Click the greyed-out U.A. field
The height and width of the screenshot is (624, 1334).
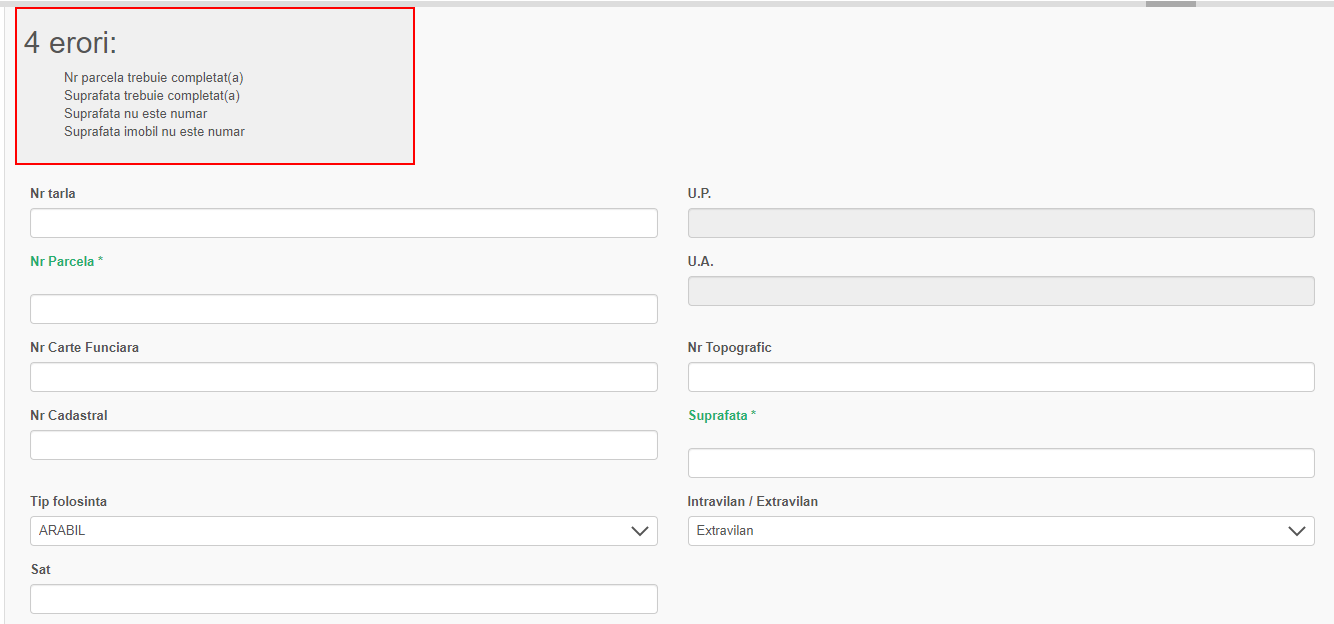tap(1000, 291)
